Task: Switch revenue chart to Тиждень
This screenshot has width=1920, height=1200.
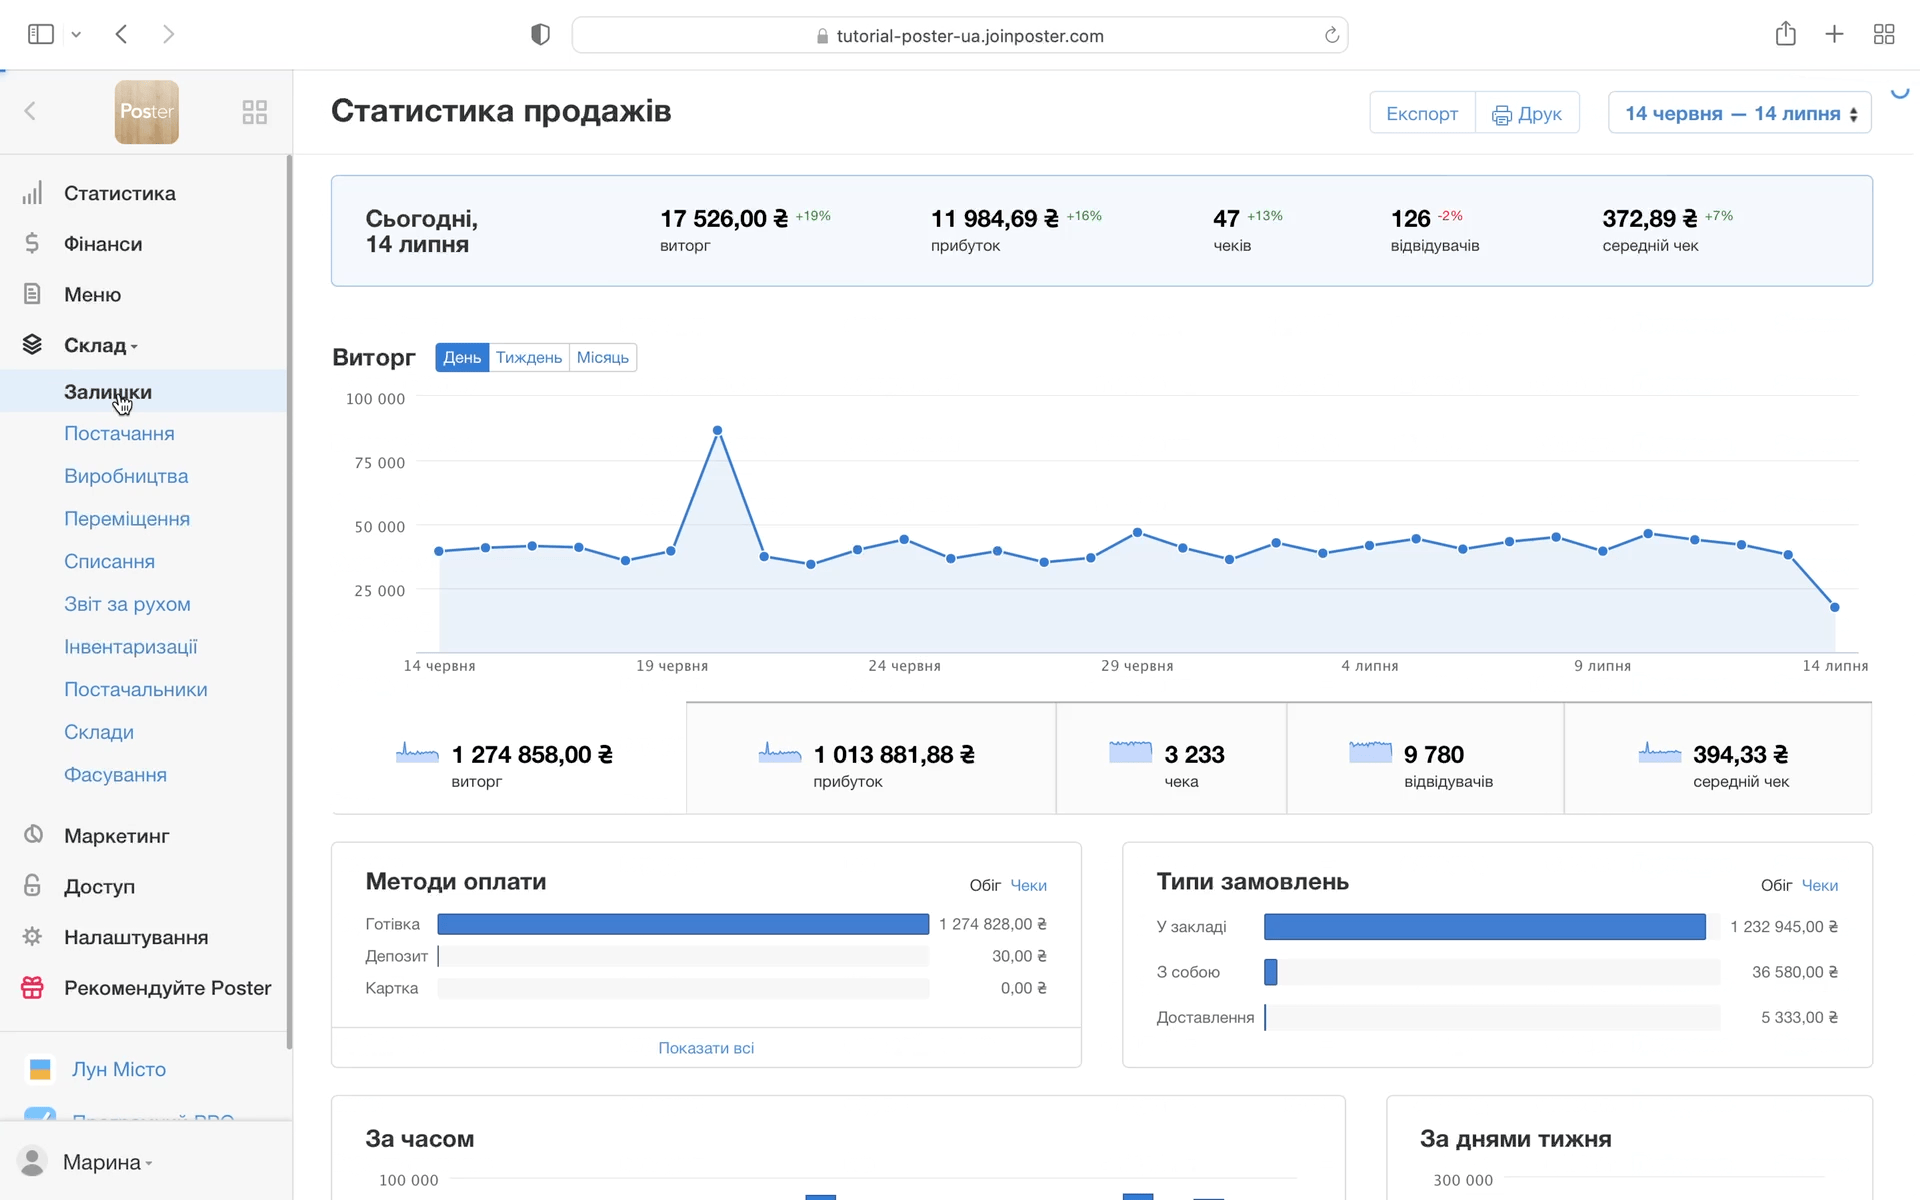Action: pyautogui.click(x=528, y=357)
